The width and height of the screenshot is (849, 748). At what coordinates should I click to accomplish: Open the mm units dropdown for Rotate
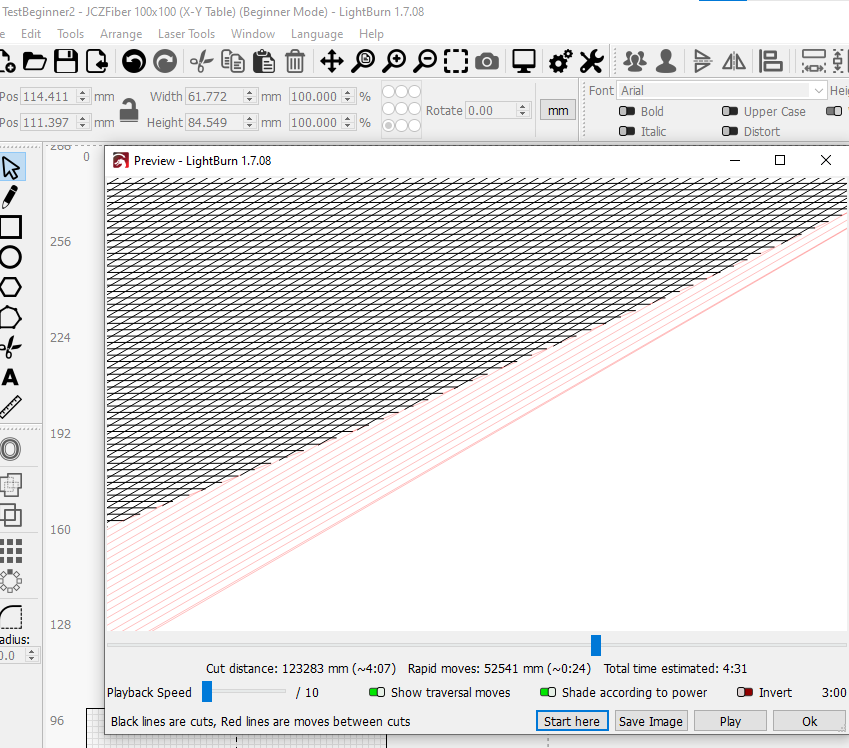pyautogui.click(x=557, y=110)
